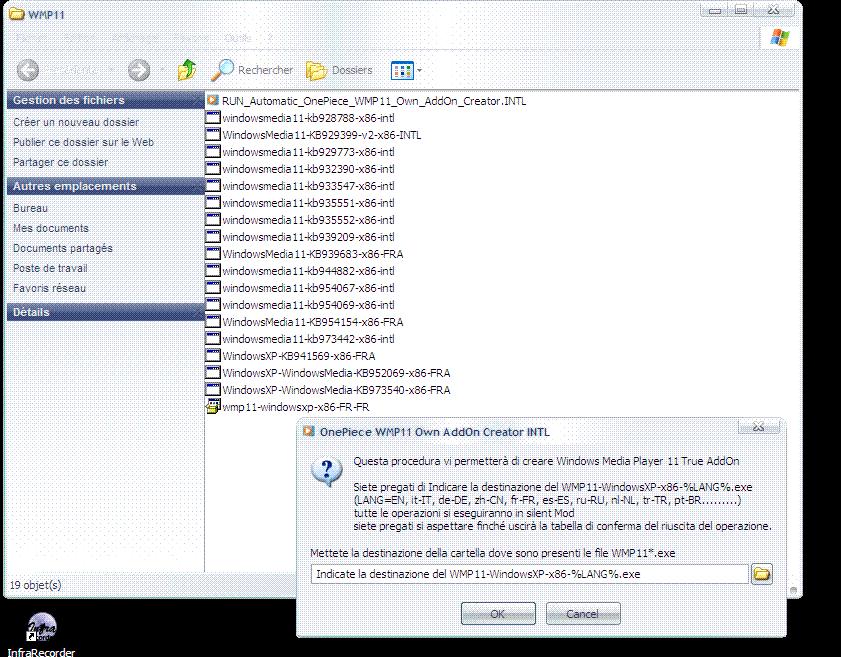Screen dimensions: 841x657
Task: Select icon of windowsmedia11-kb929773-x86-intl
Action: tap(213, 152)
